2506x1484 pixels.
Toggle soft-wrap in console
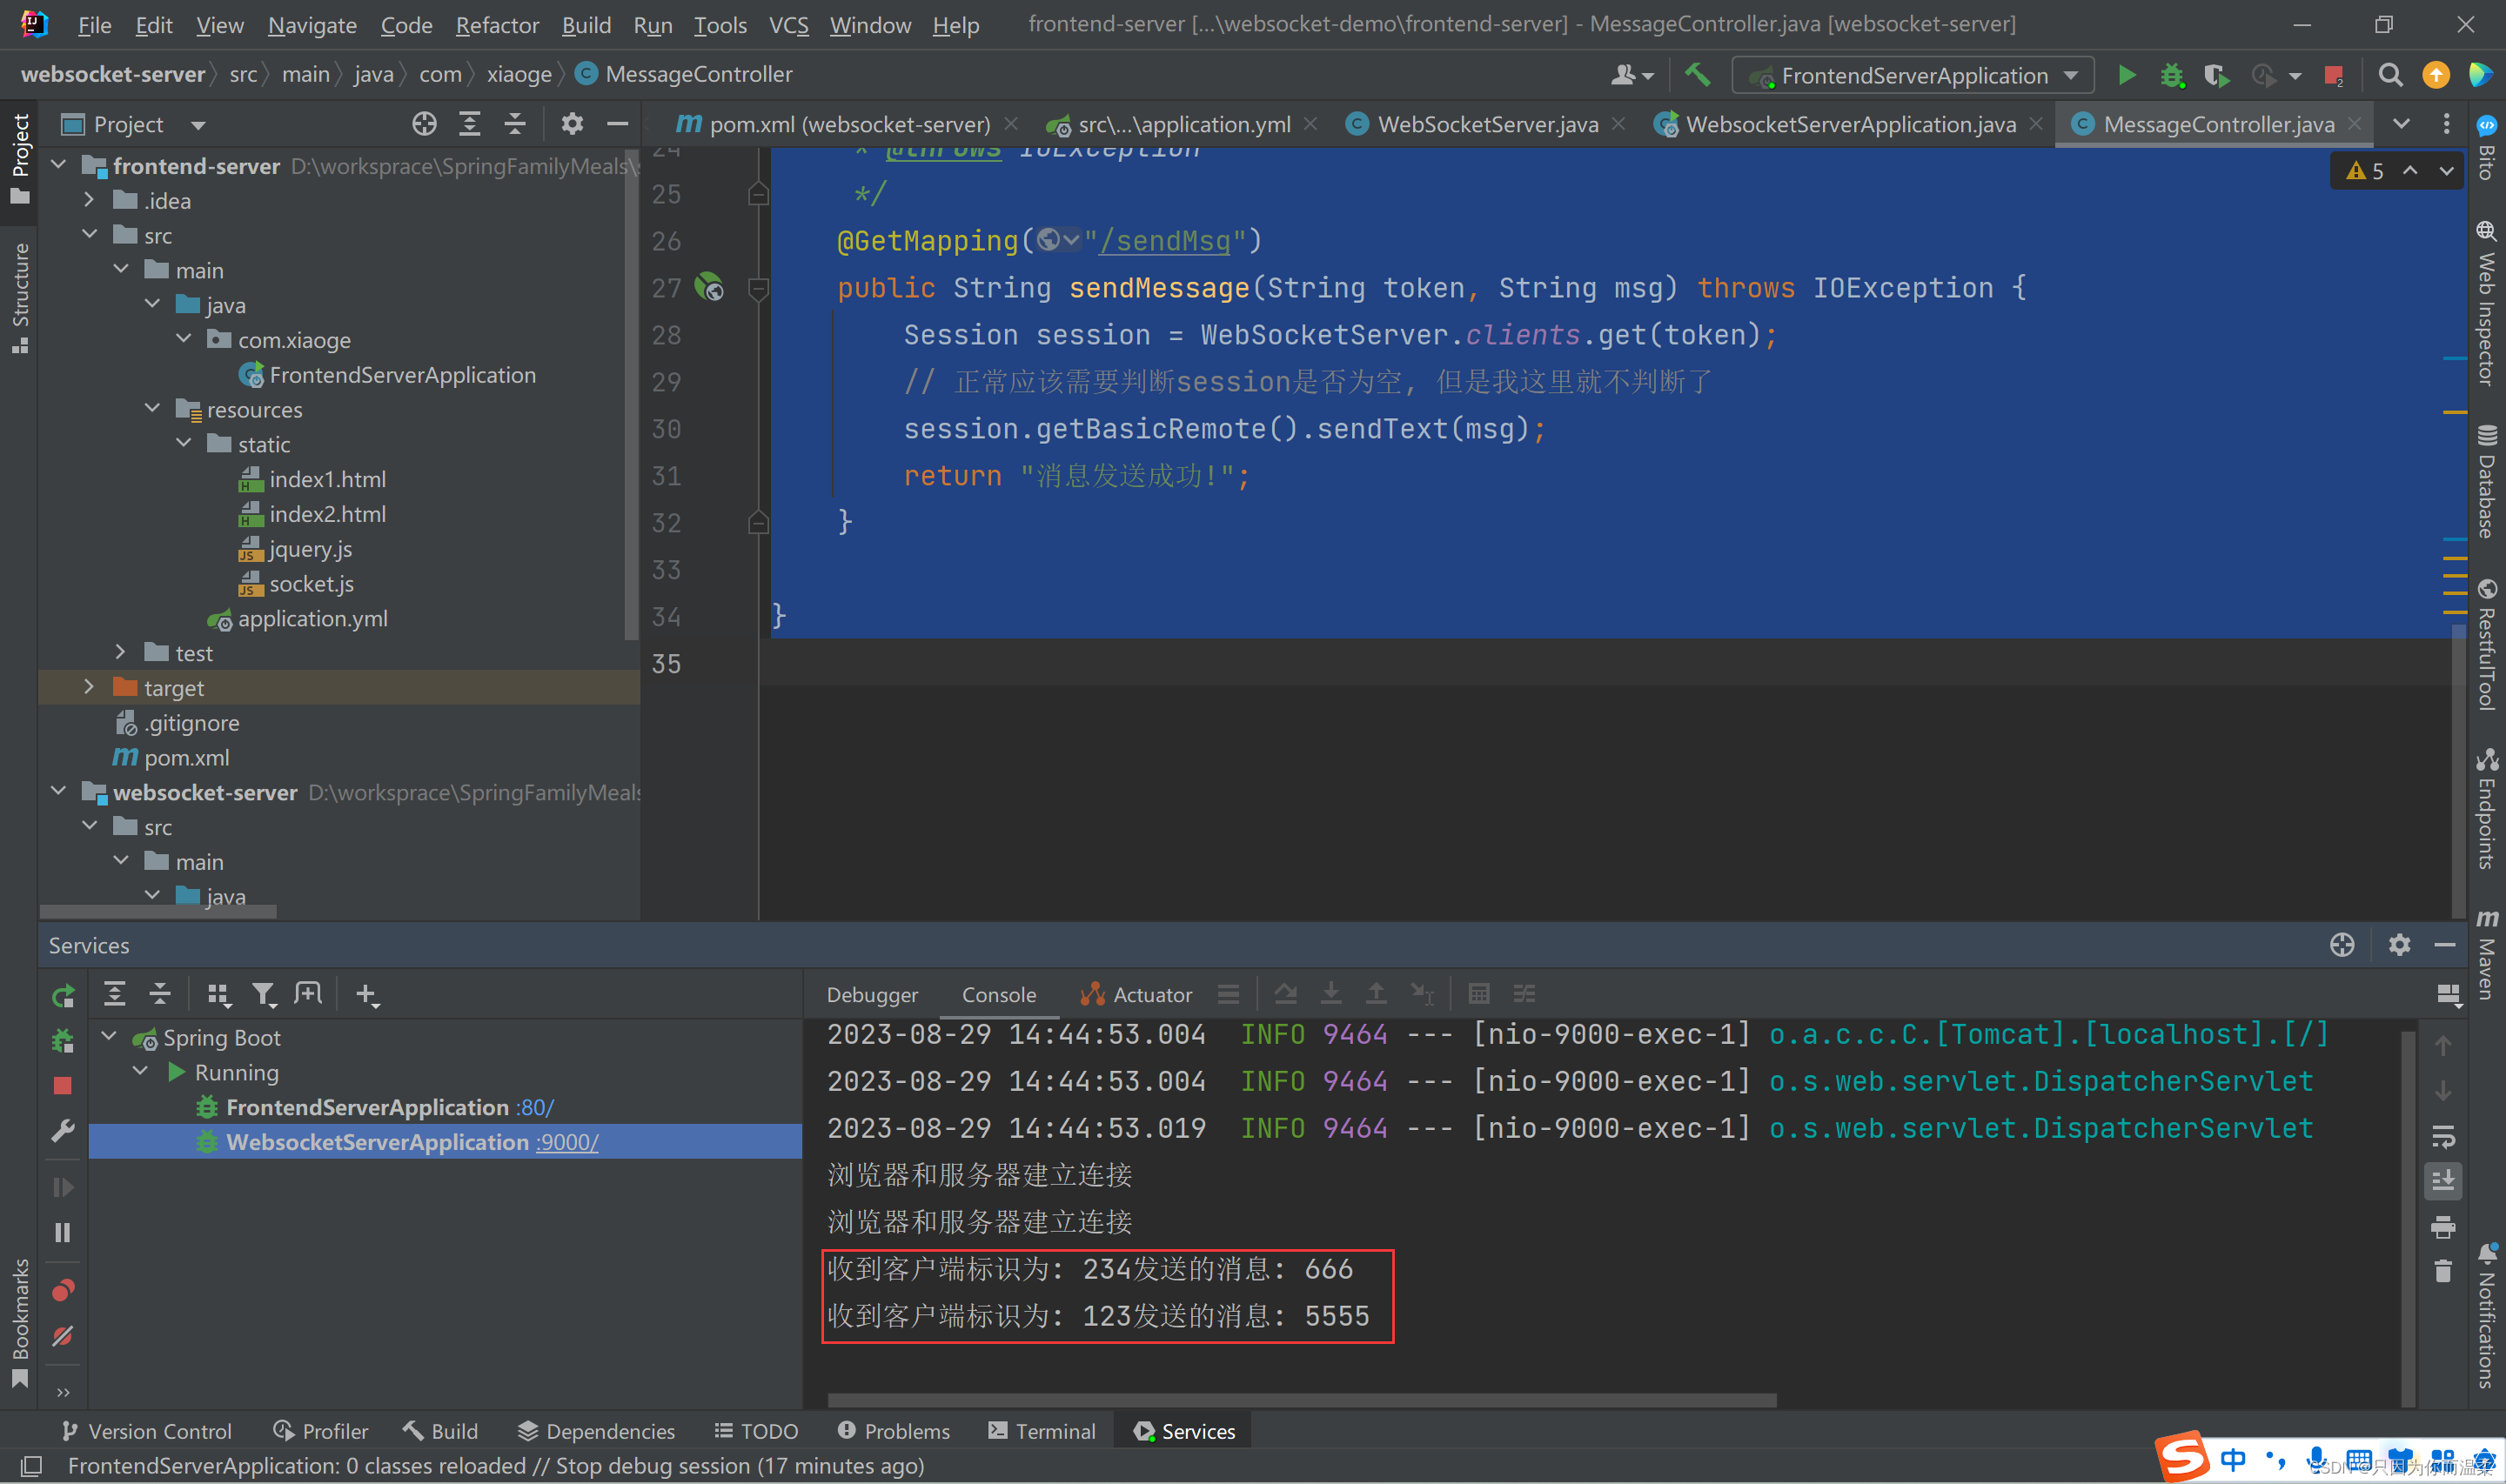coord(2443,1137)
